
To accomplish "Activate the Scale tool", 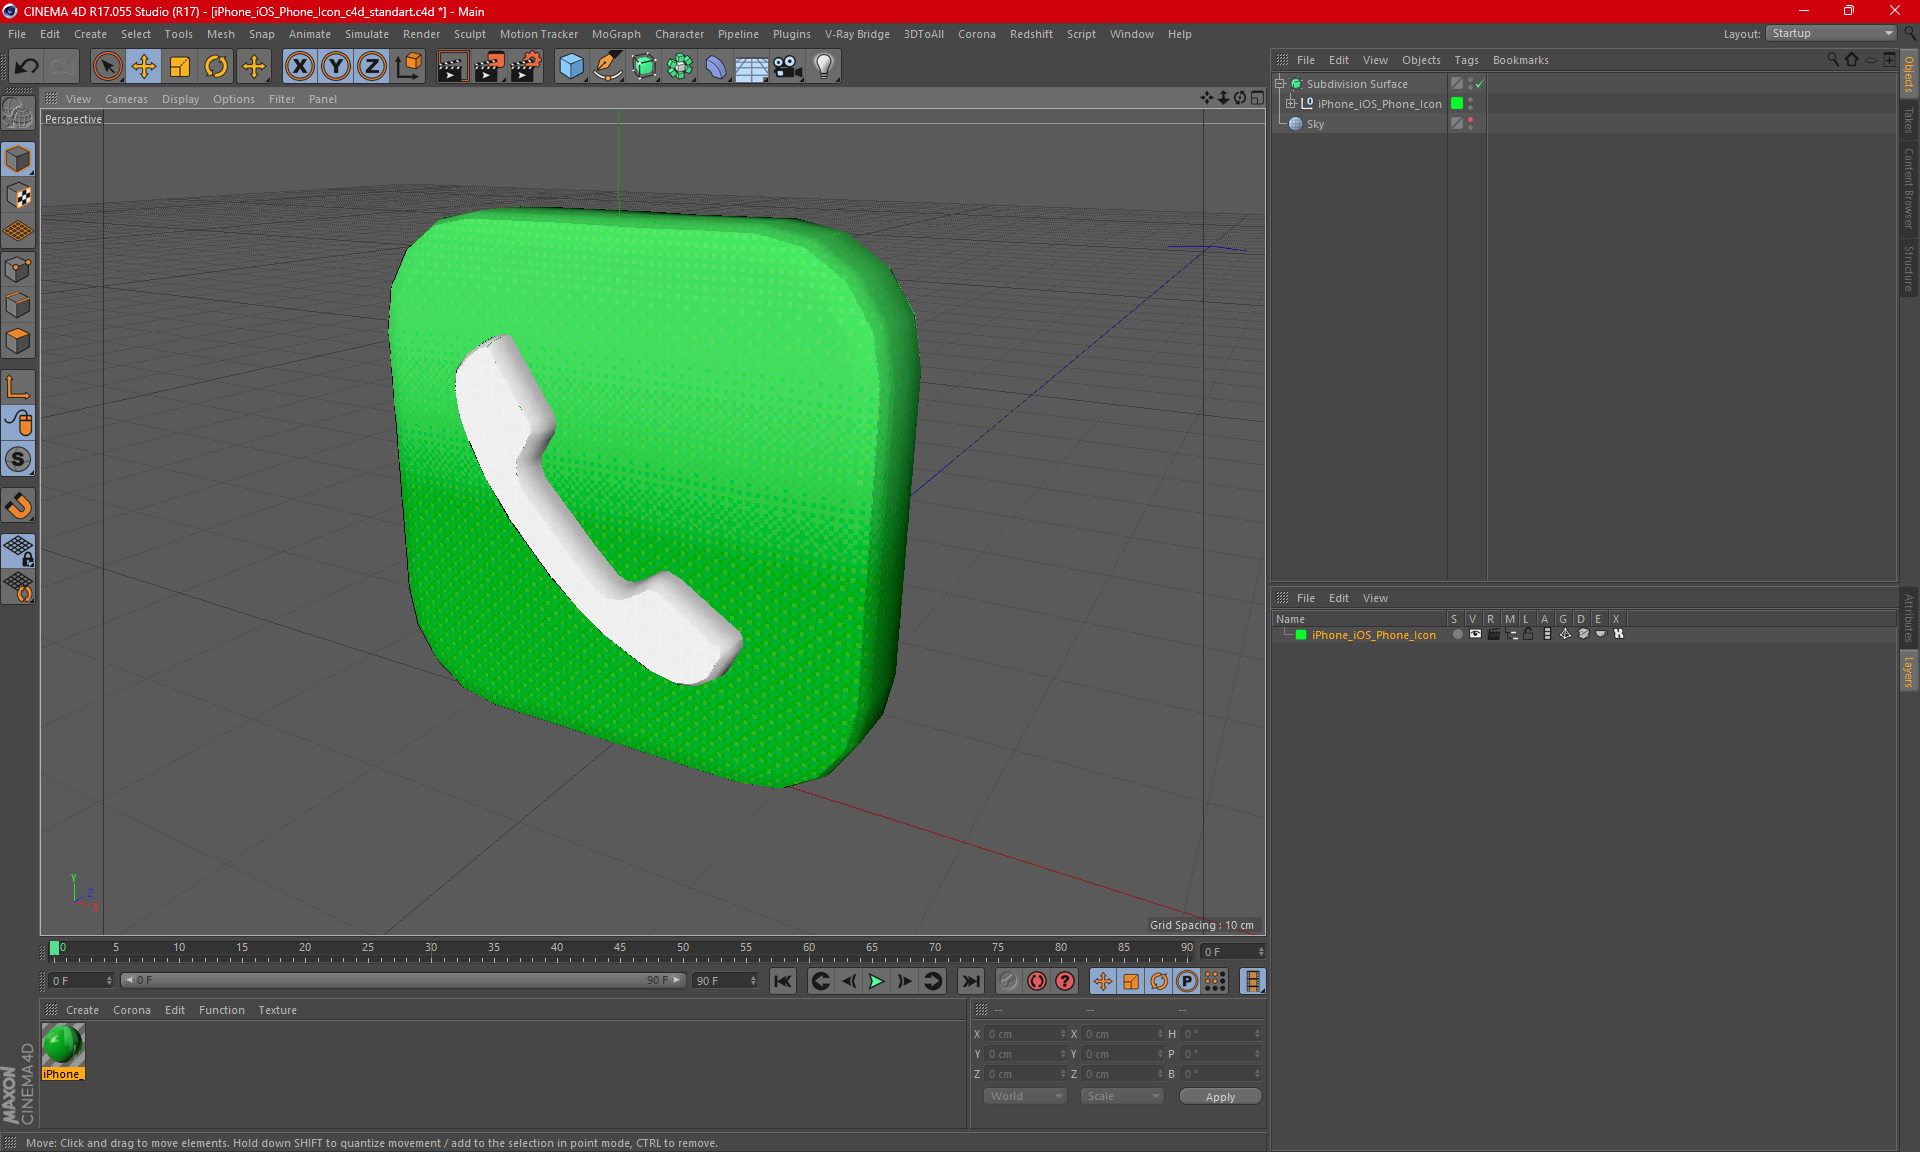I will pyautogui.click(x=180, y=67).
